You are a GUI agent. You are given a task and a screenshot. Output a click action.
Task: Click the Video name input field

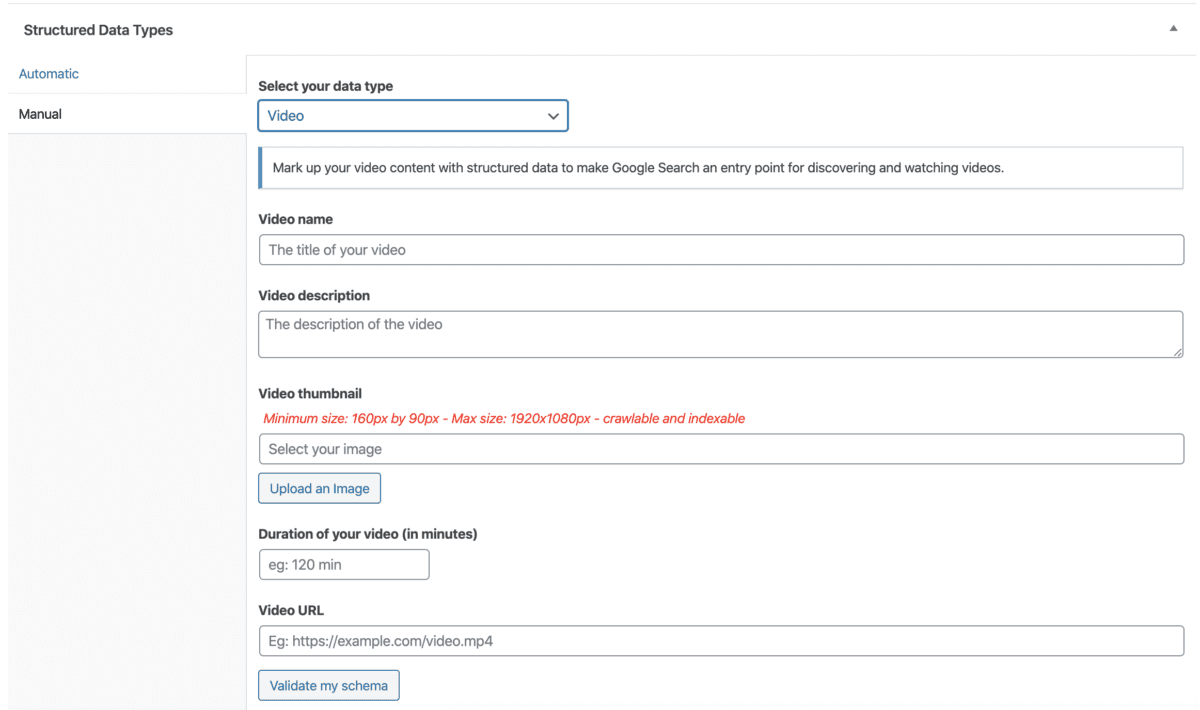point(721,250)
